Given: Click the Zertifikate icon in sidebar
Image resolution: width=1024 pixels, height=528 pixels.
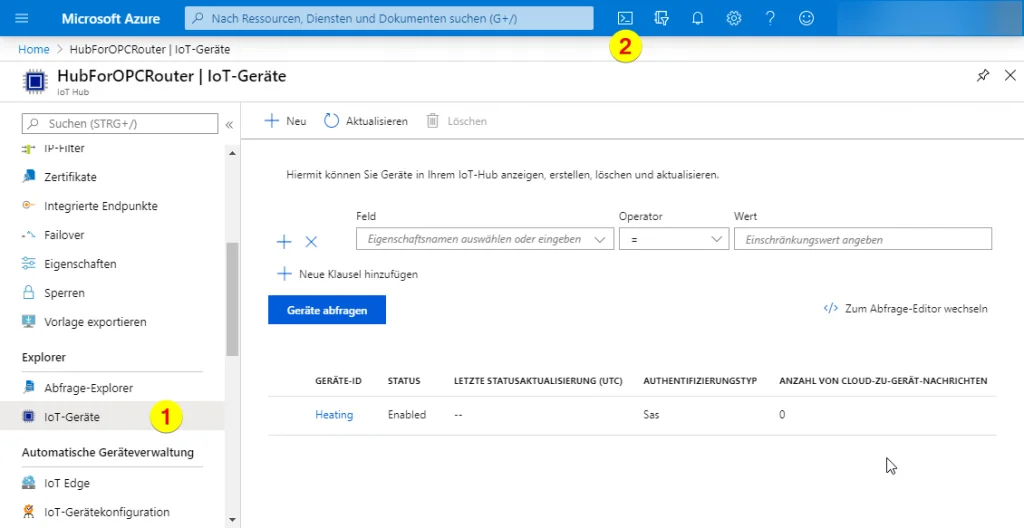Looking at the screenshot, I should click(x=29, y=176).
